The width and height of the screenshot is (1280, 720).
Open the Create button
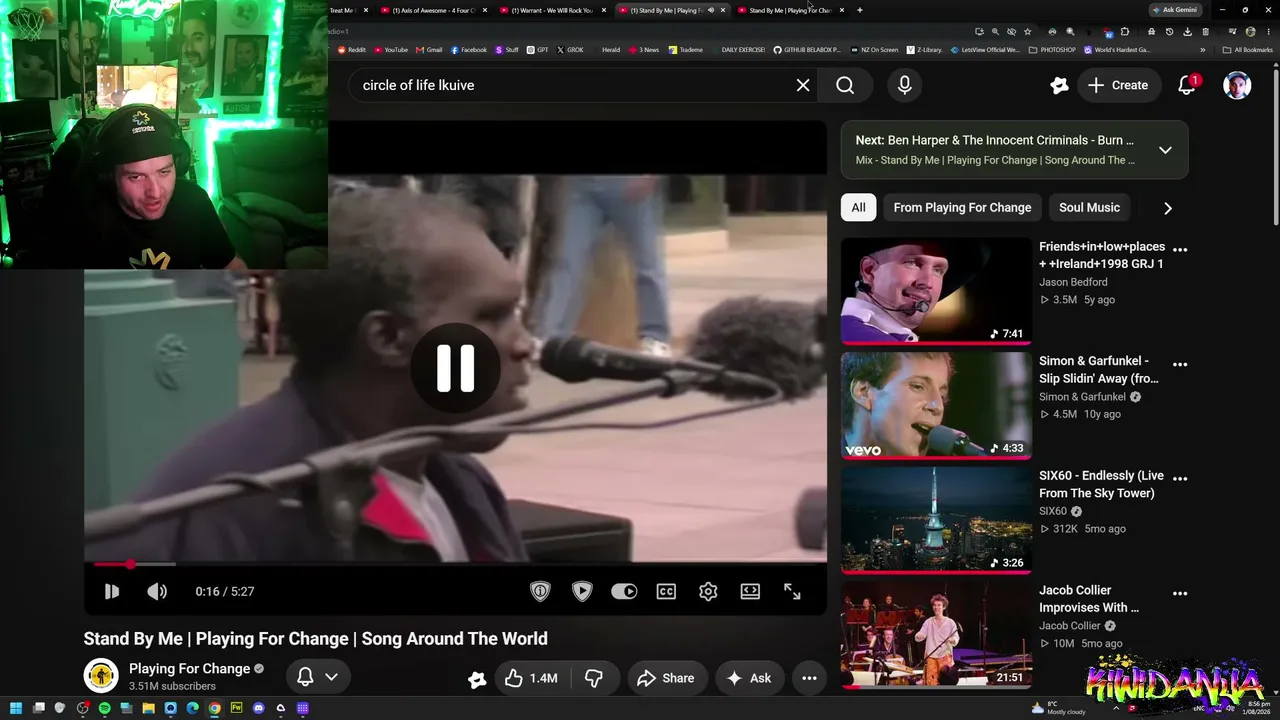[x=1118, y=85]
